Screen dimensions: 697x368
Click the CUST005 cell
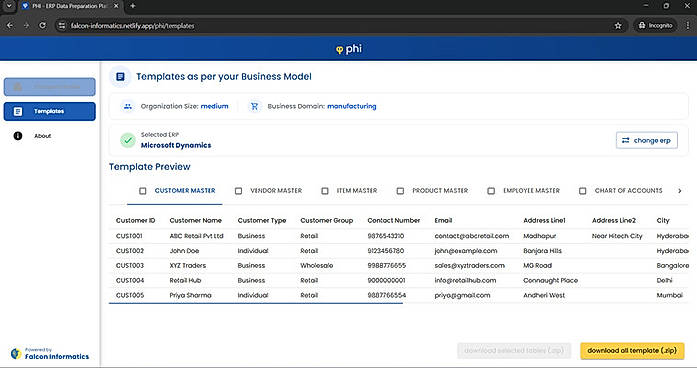(130, 295)
